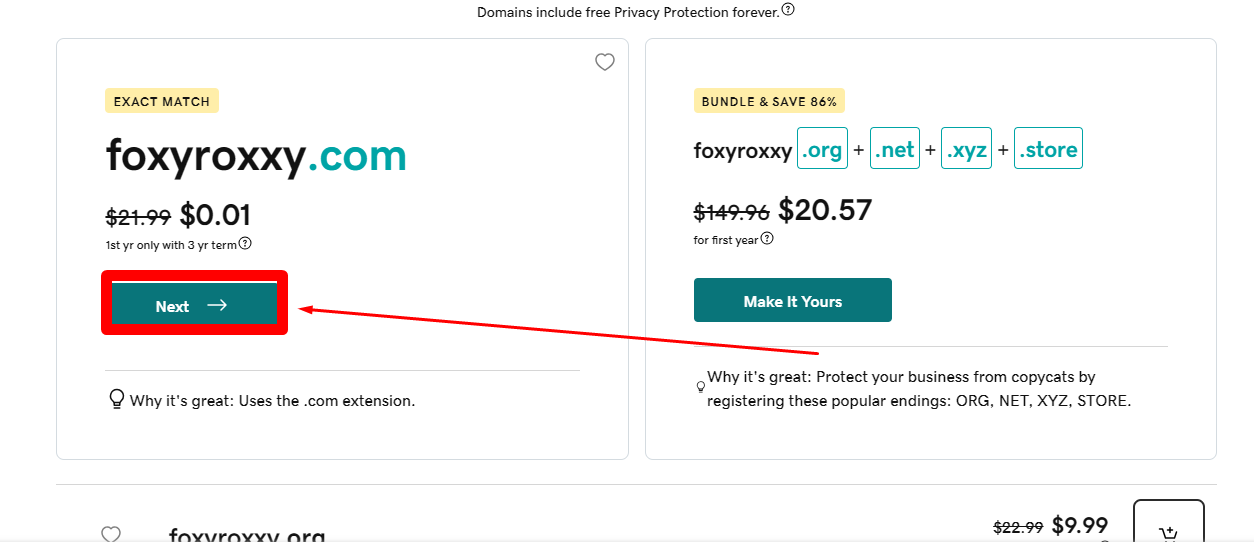Click the BUNDLE & SAVE 86% badge

[770, 101]
